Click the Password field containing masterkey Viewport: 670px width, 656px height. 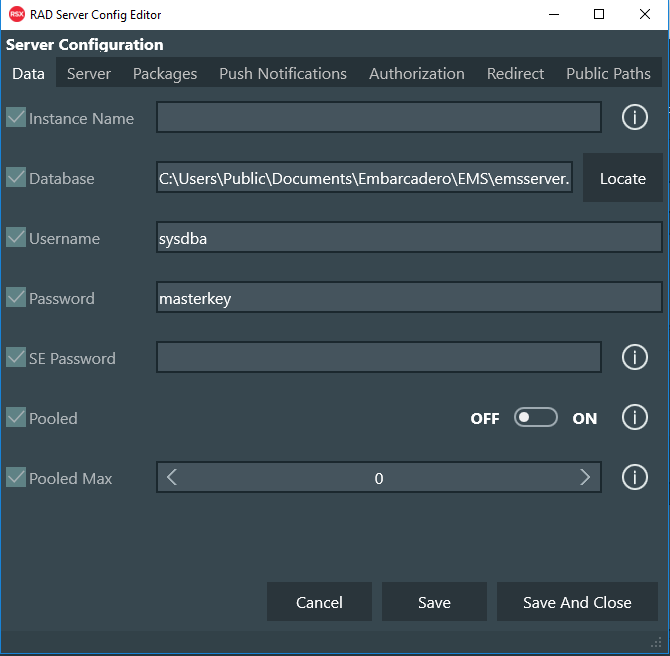409,297
